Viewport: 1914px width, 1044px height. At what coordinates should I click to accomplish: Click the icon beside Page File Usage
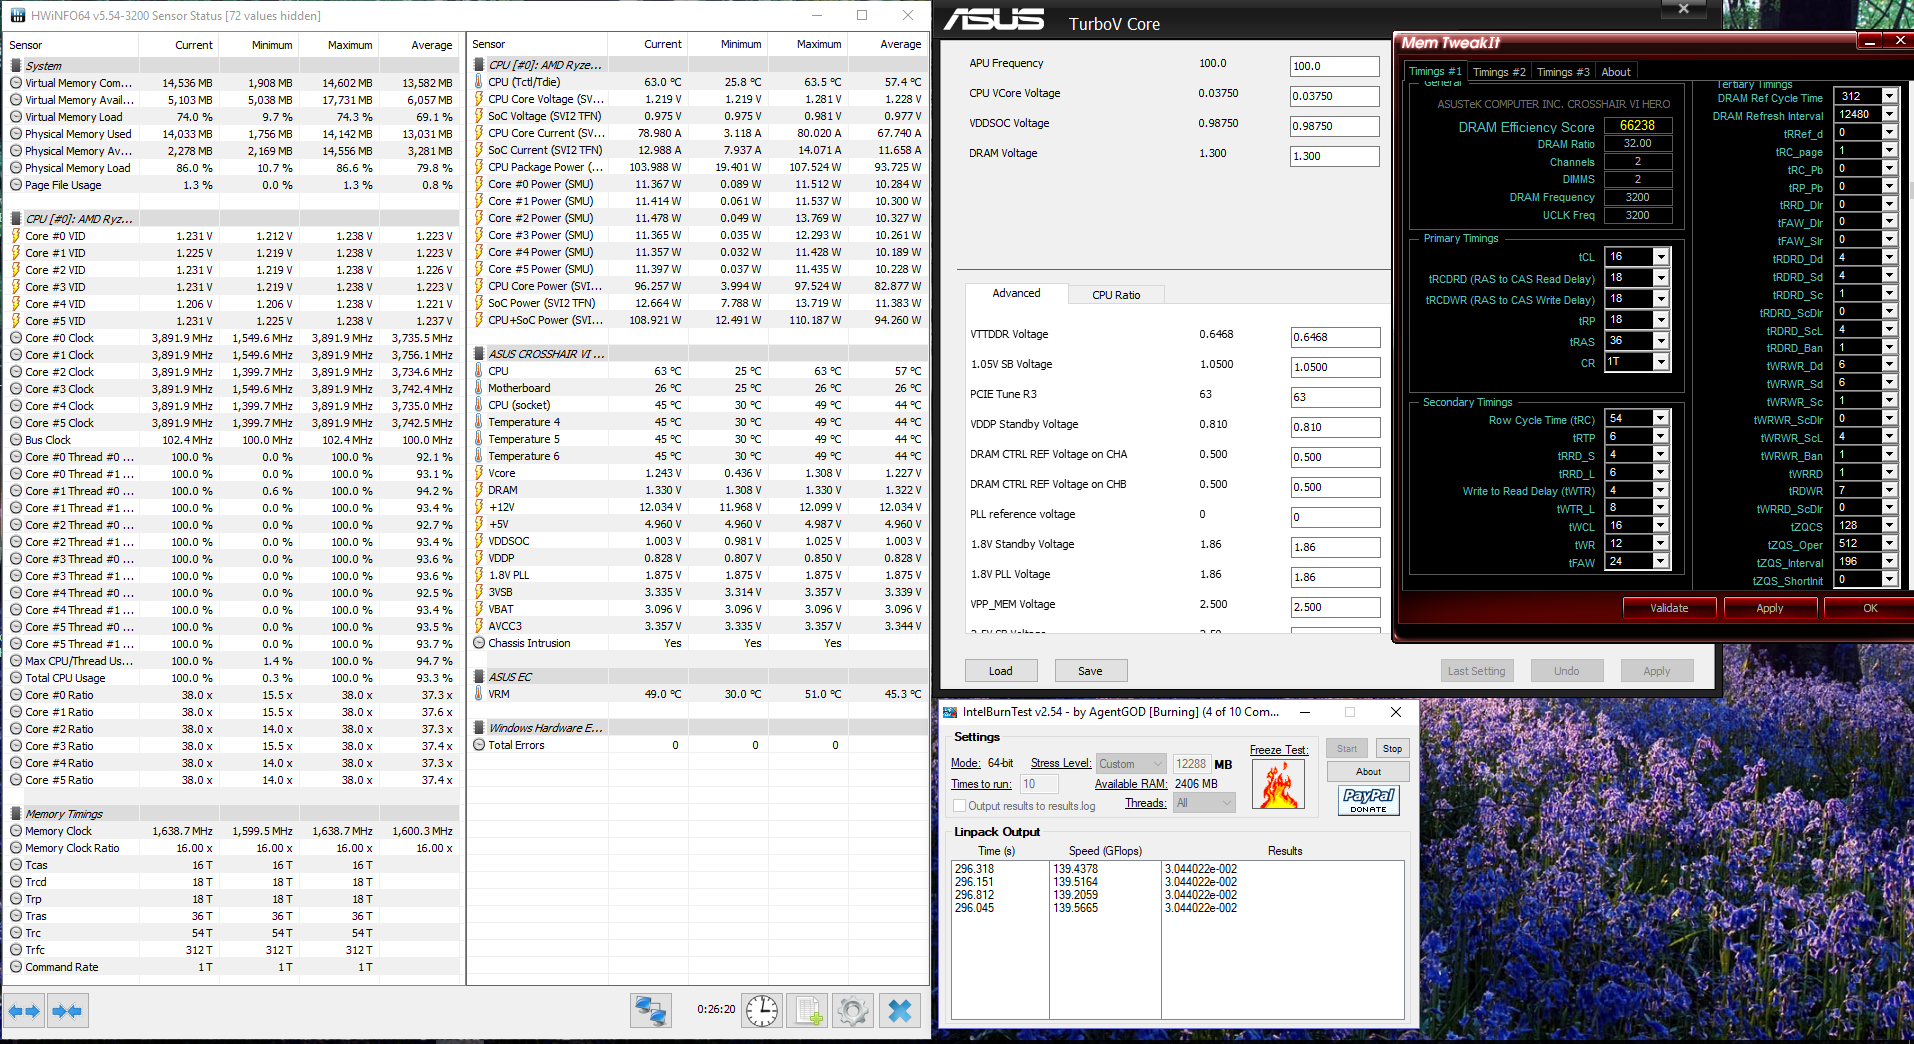(x=16, y=185)
